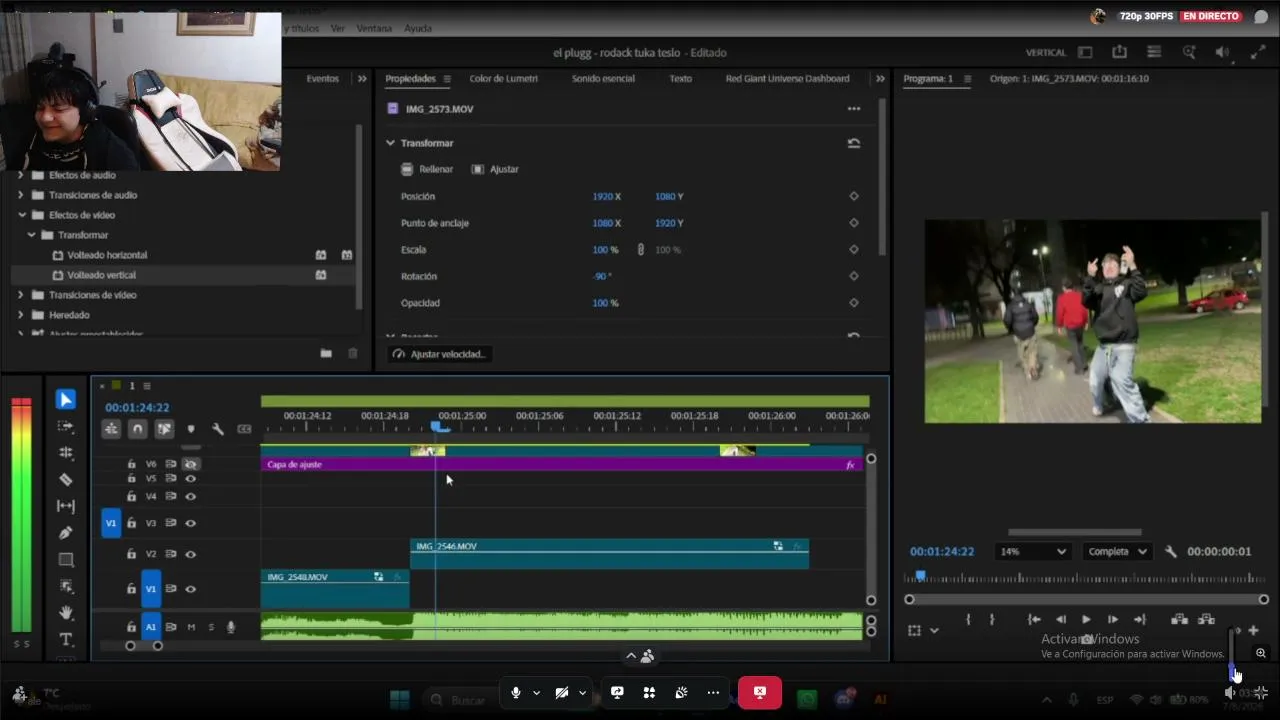Image resolution: width=1280 pixels, height=720 pixels.
Task: Mute the A1 audio track
Action: [x=191, y=627]
